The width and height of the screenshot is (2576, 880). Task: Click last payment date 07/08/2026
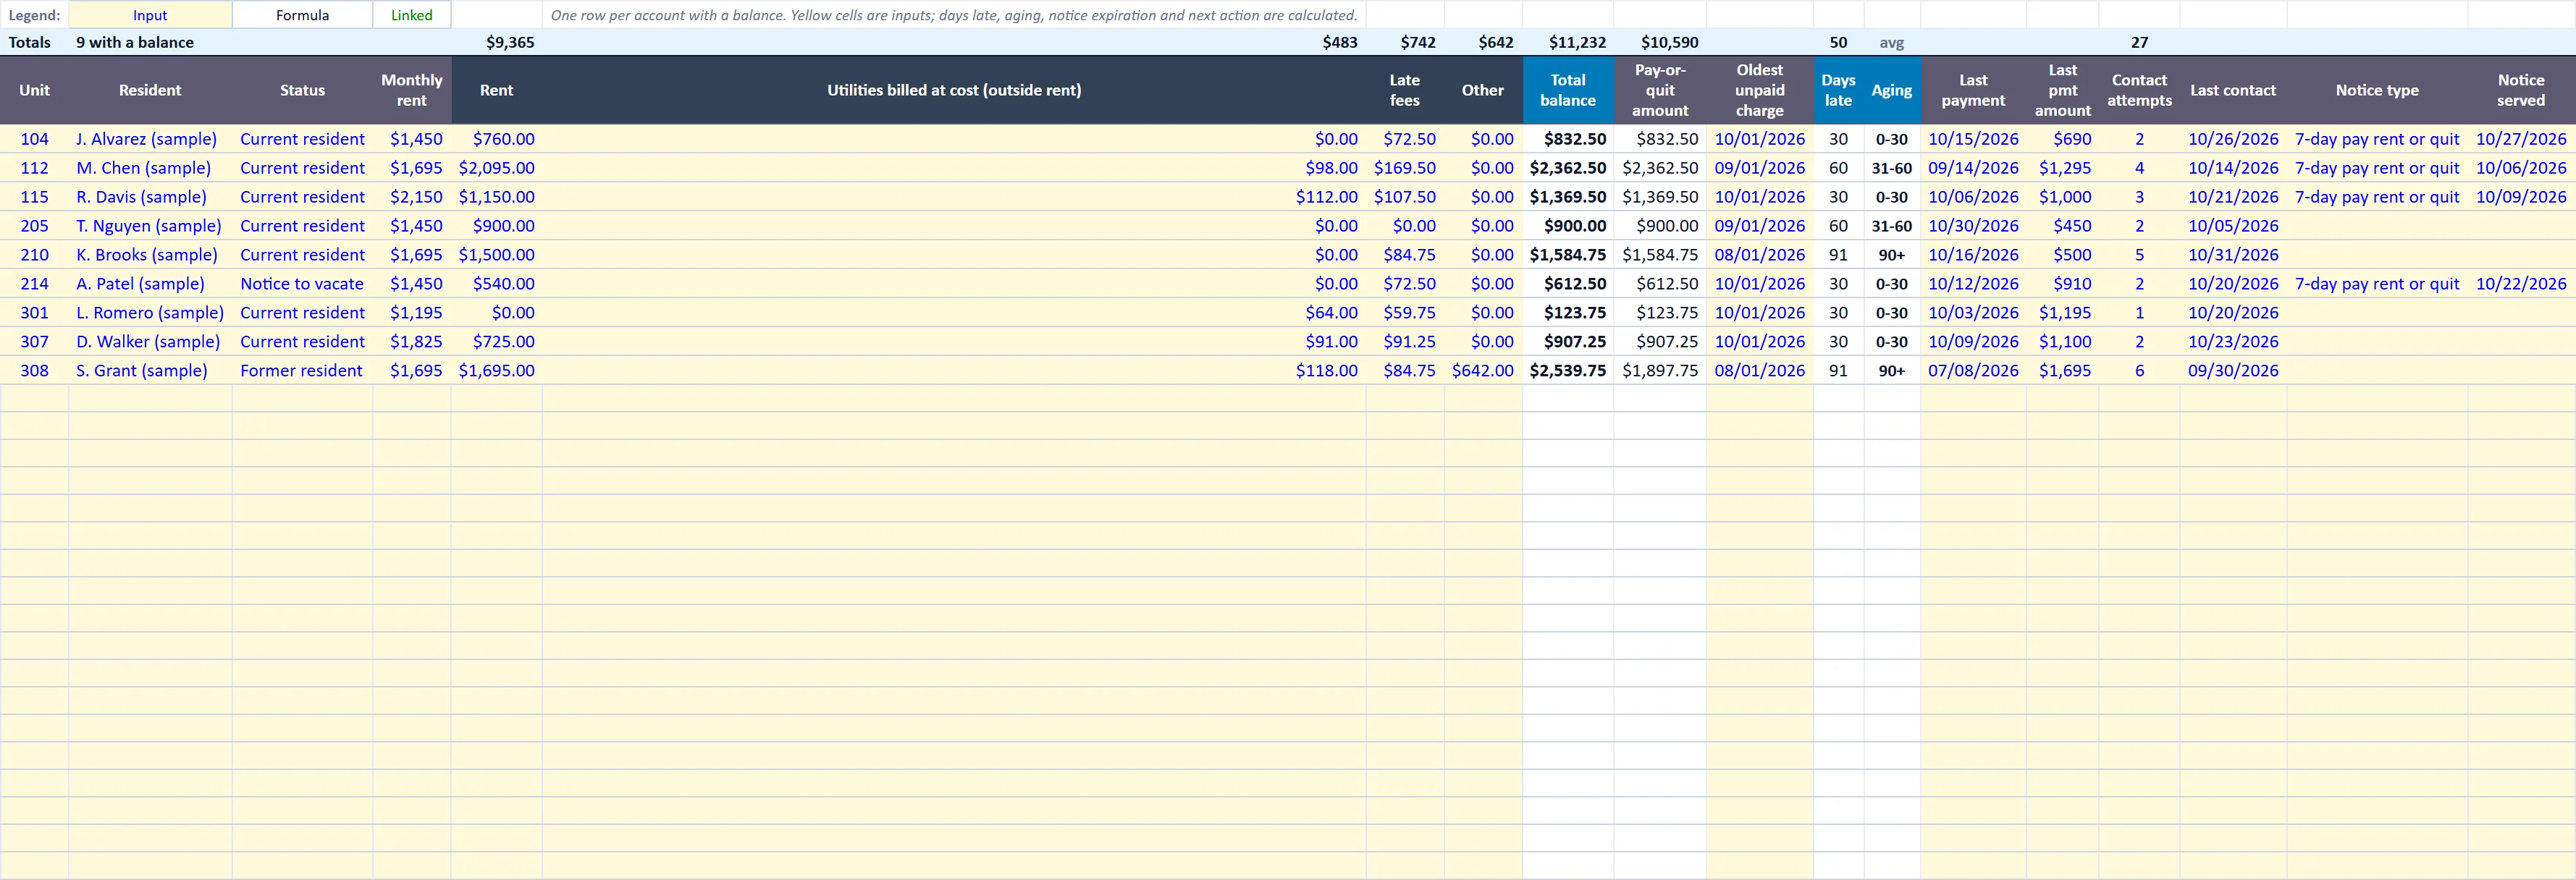[1973, 371]
